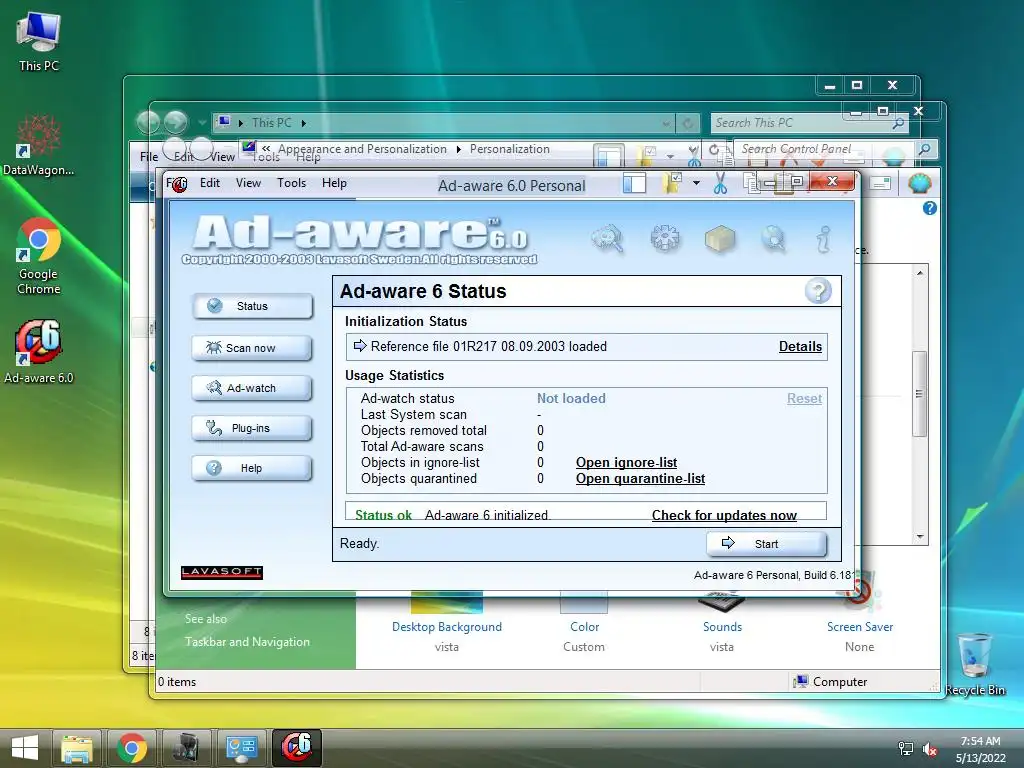Click the Back button in This PC window
The height and width of the screenshot is (768, 1024).
click(148, 122)
